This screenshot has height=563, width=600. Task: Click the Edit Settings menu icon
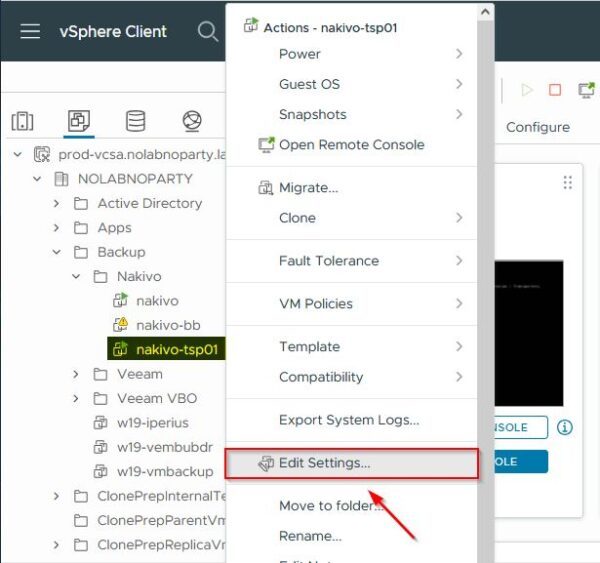pyautogui.click(x=266, y=463)
